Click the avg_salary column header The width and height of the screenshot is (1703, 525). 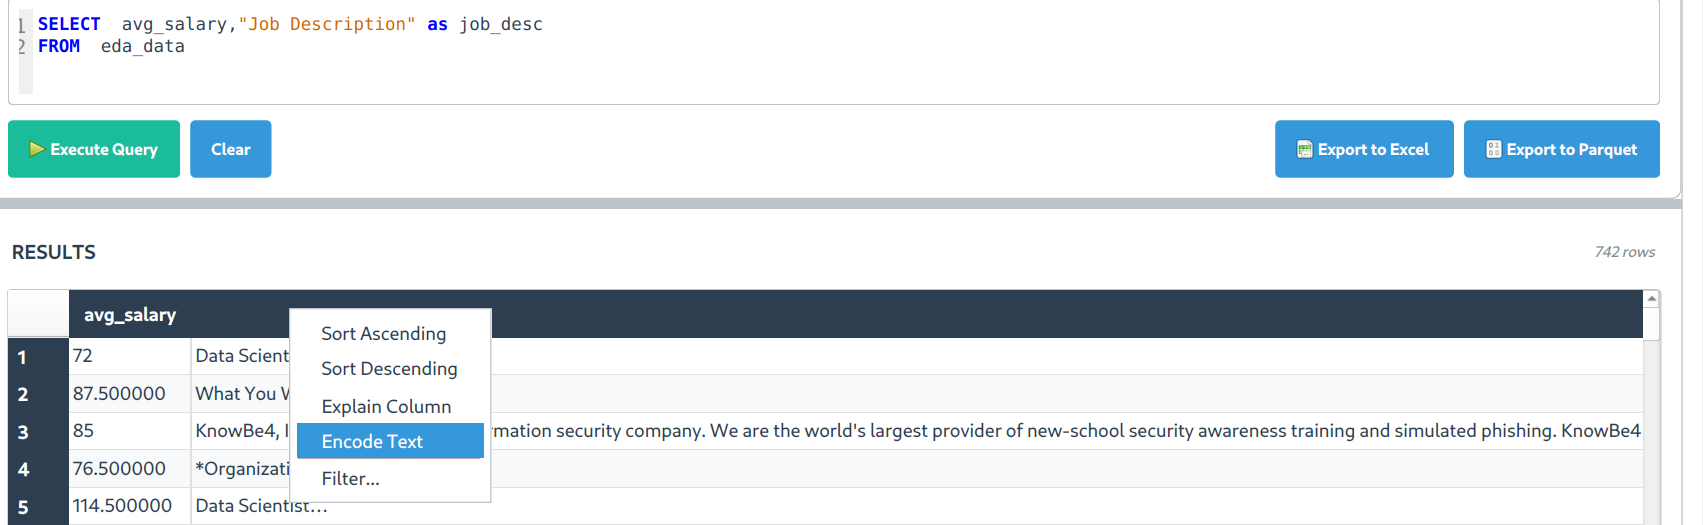(x=130, y=315)
